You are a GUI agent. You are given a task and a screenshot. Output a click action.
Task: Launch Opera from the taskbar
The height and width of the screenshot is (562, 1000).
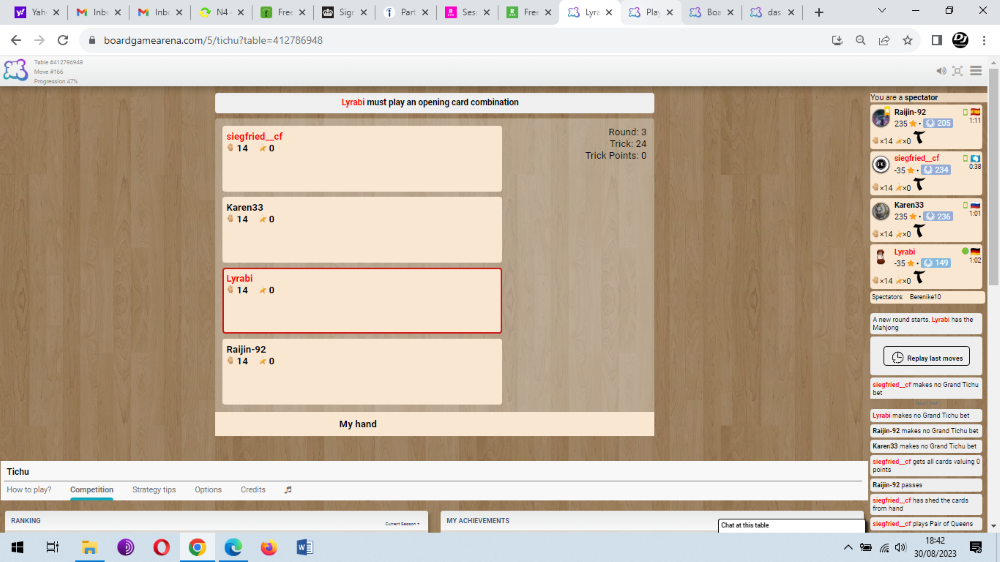[161, 547]
